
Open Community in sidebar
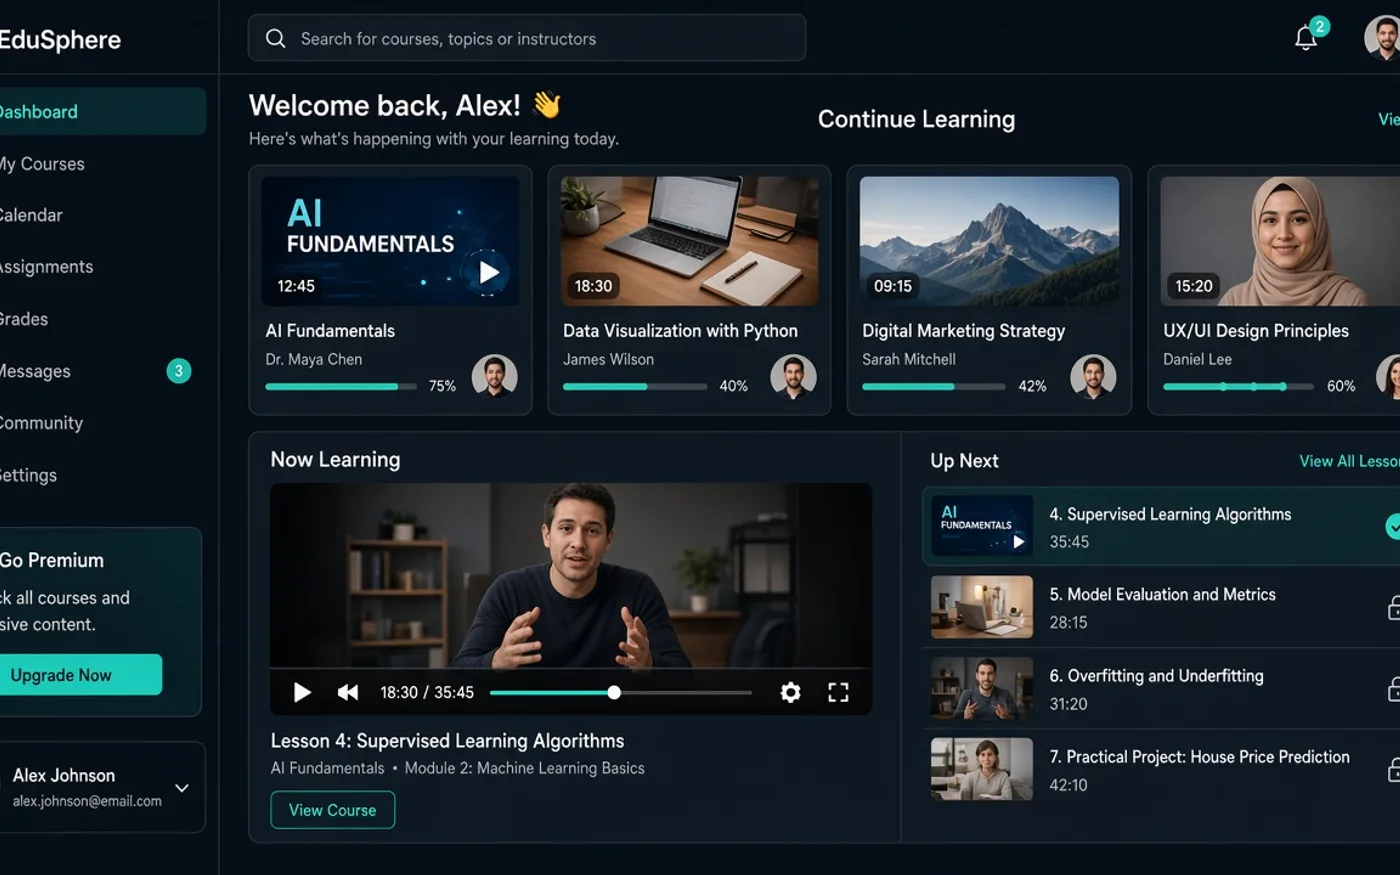click(41, 423)
